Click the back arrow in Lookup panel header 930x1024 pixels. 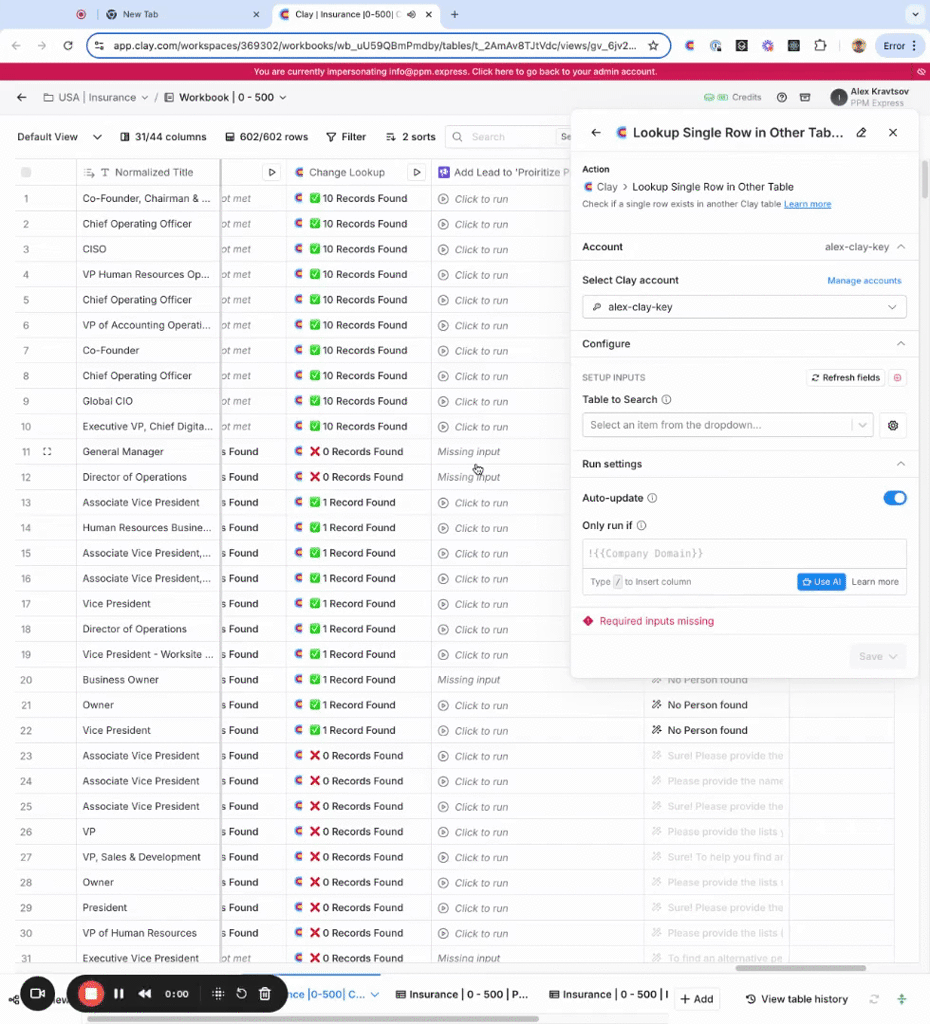click(x=596, y=132)
